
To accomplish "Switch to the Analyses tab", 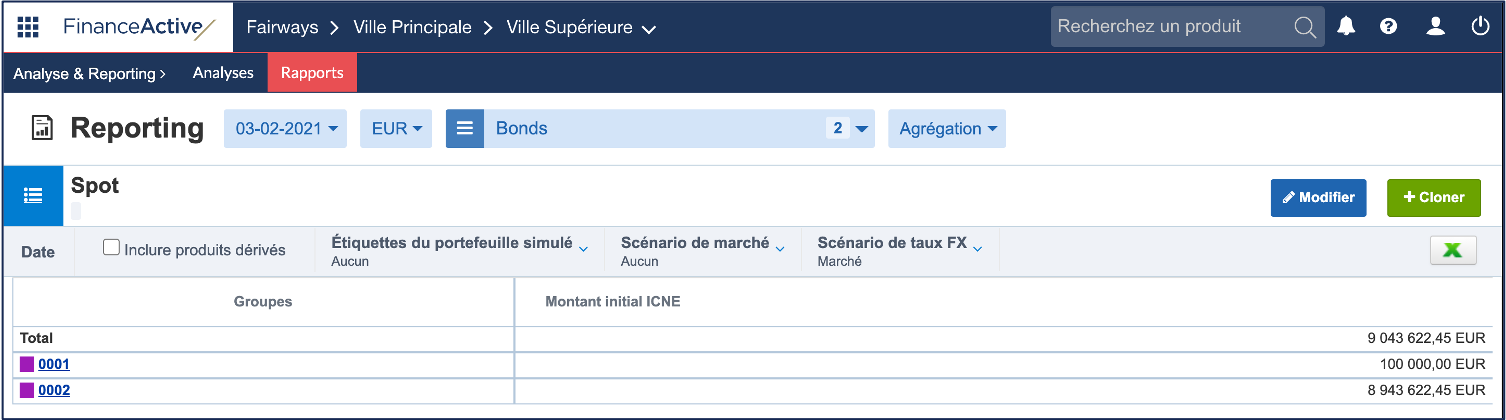I will click(223, 73).
